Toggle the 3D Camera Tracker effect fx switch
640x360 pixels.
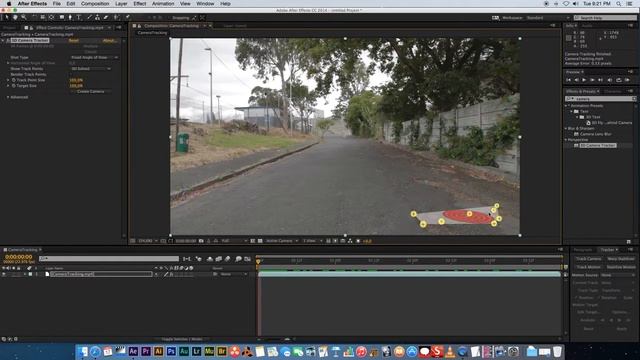[8, 40]
